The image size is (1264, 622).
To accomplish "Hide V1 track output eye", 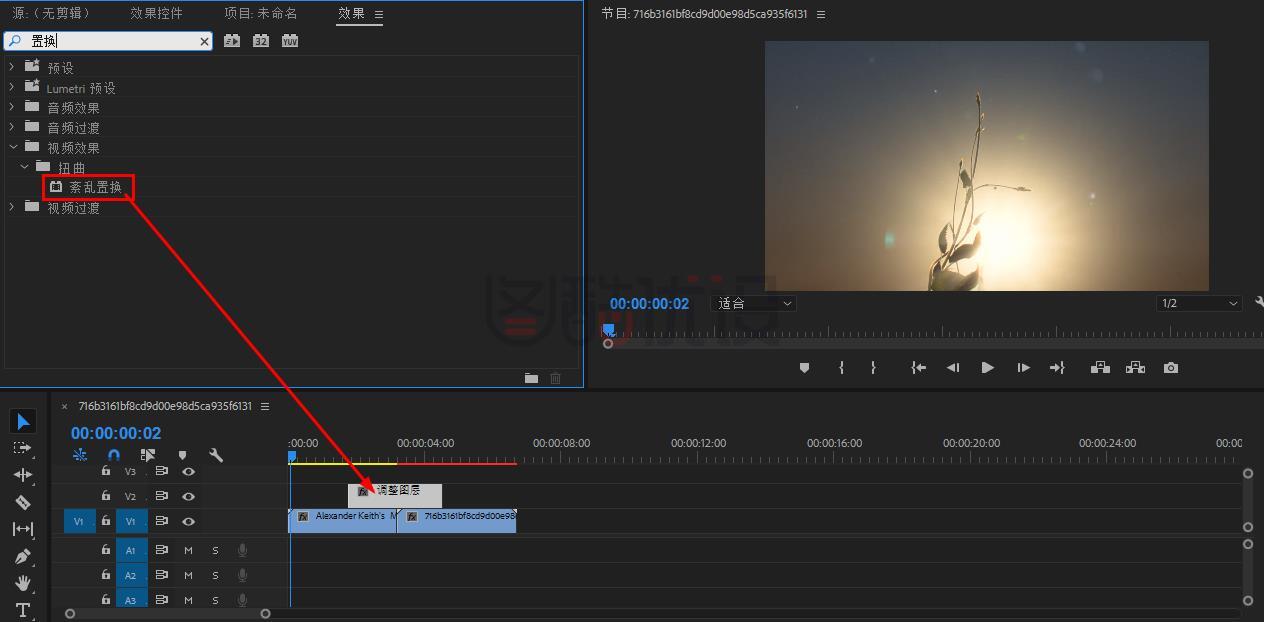I will (188, 521).
